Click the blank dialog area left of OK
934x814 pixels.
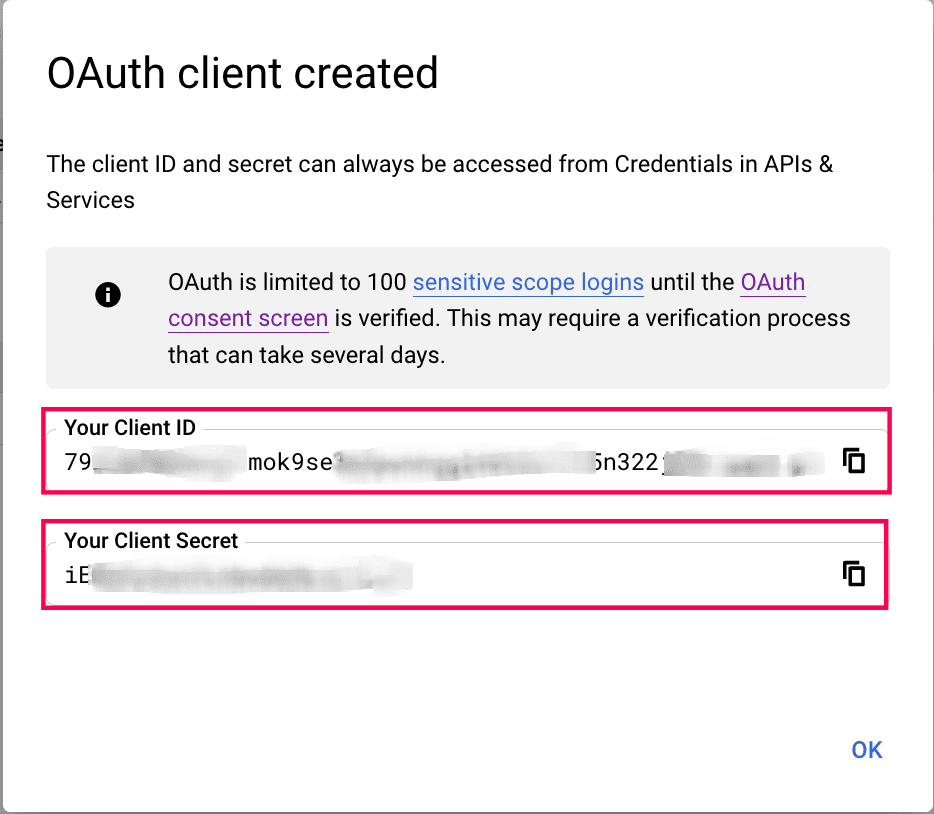(500, 750)
